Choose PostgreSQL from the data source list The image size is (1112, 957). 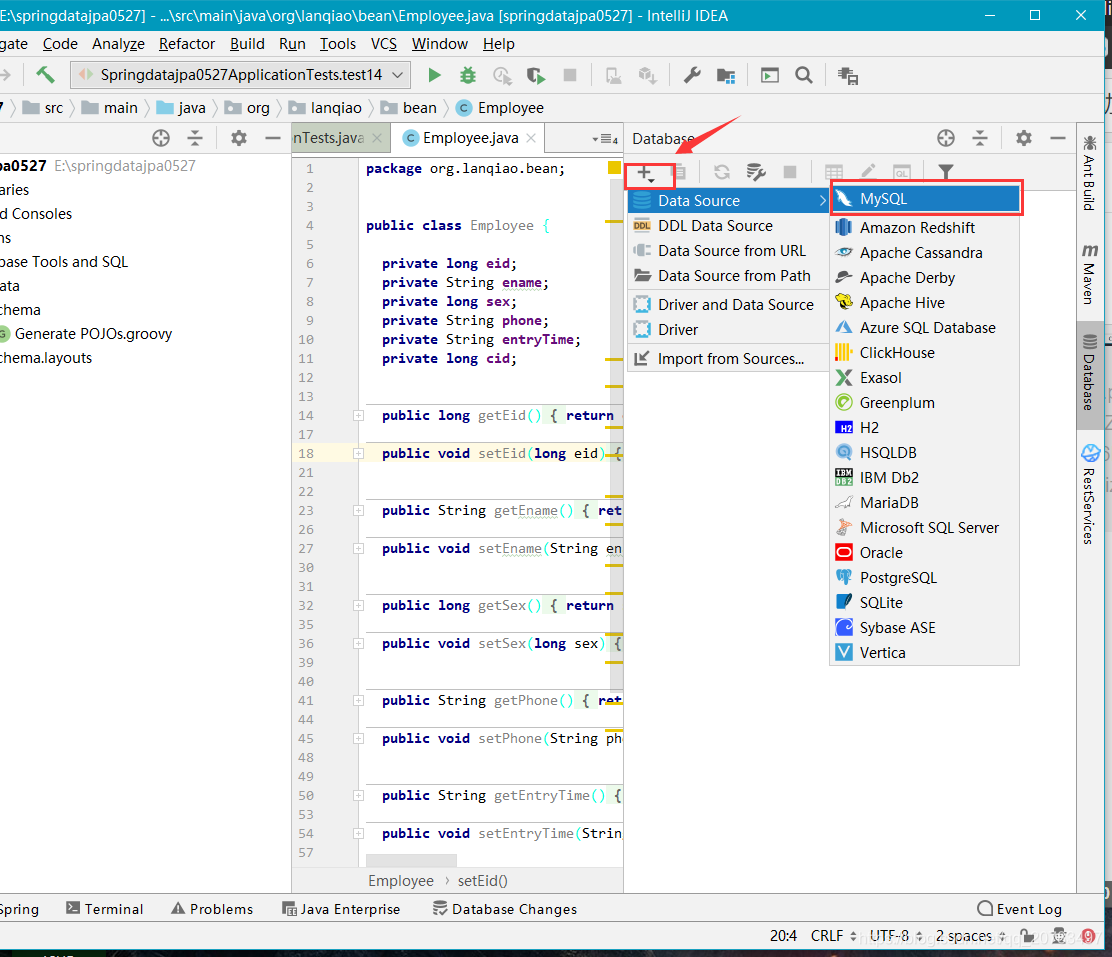[924, 577]
